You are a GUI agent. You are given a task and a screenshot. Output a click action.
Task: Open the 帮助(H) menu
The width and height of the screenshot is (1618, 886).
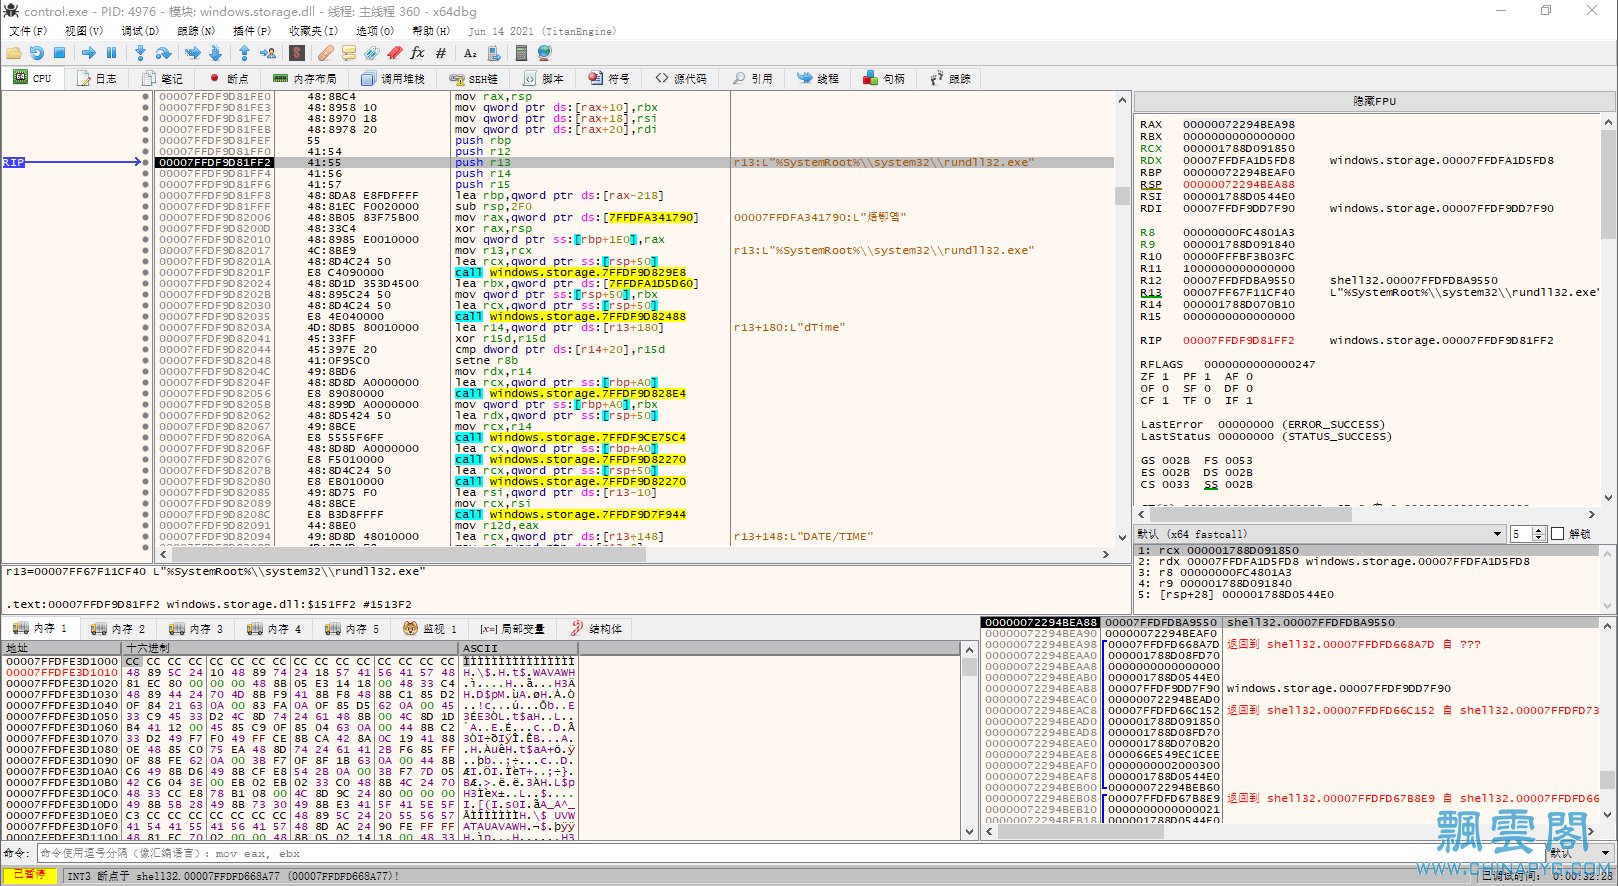431,31
